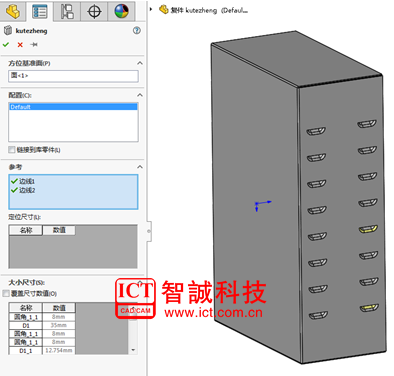Collapse the references section chevron
The image size is (394, 376).
click(140, 167)
